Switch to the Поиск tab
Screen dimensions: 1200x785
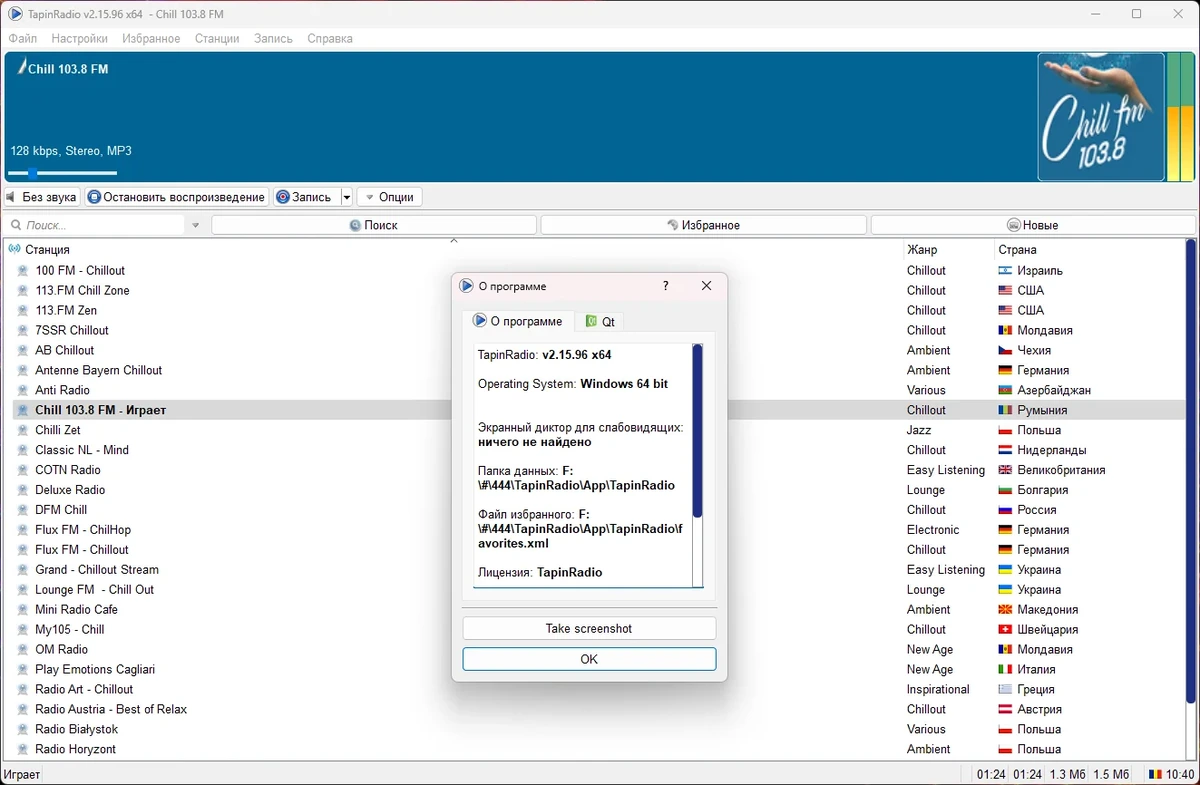coord(374,225)
